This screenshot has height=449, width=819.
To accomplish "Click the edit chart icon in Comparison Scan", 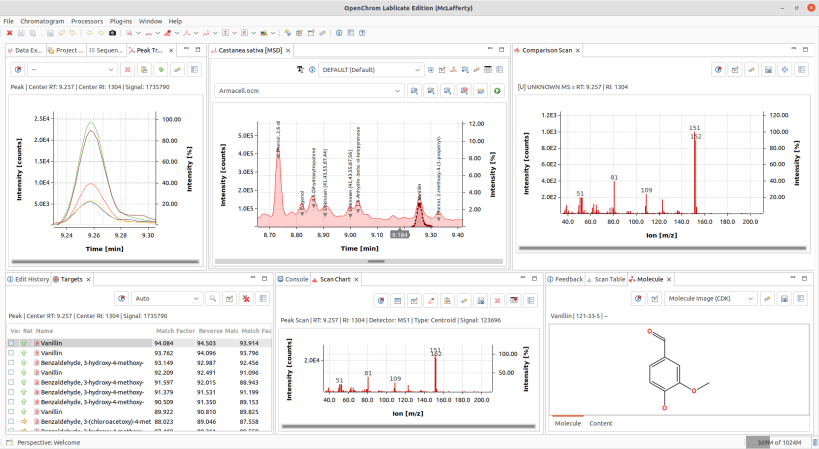I will [735, 69].
